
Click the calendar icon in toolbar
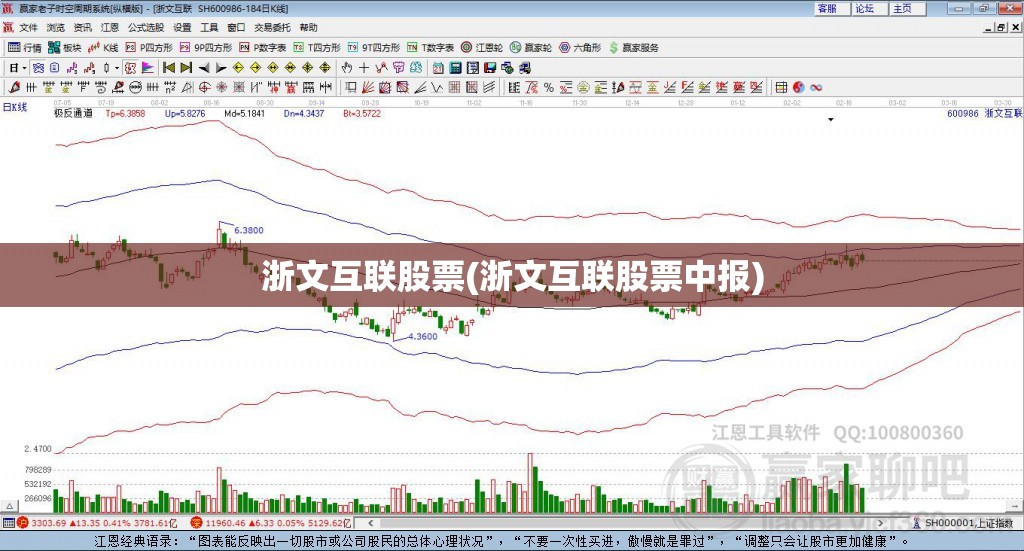[x=438, y=68]
